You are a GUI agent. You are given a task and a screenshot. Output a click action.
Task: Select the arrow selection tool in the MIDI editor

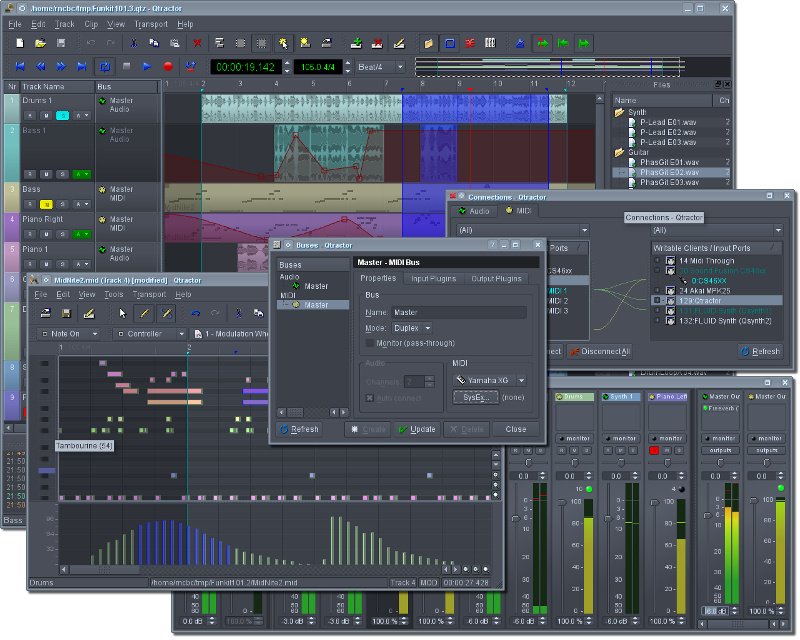point(121,315)
